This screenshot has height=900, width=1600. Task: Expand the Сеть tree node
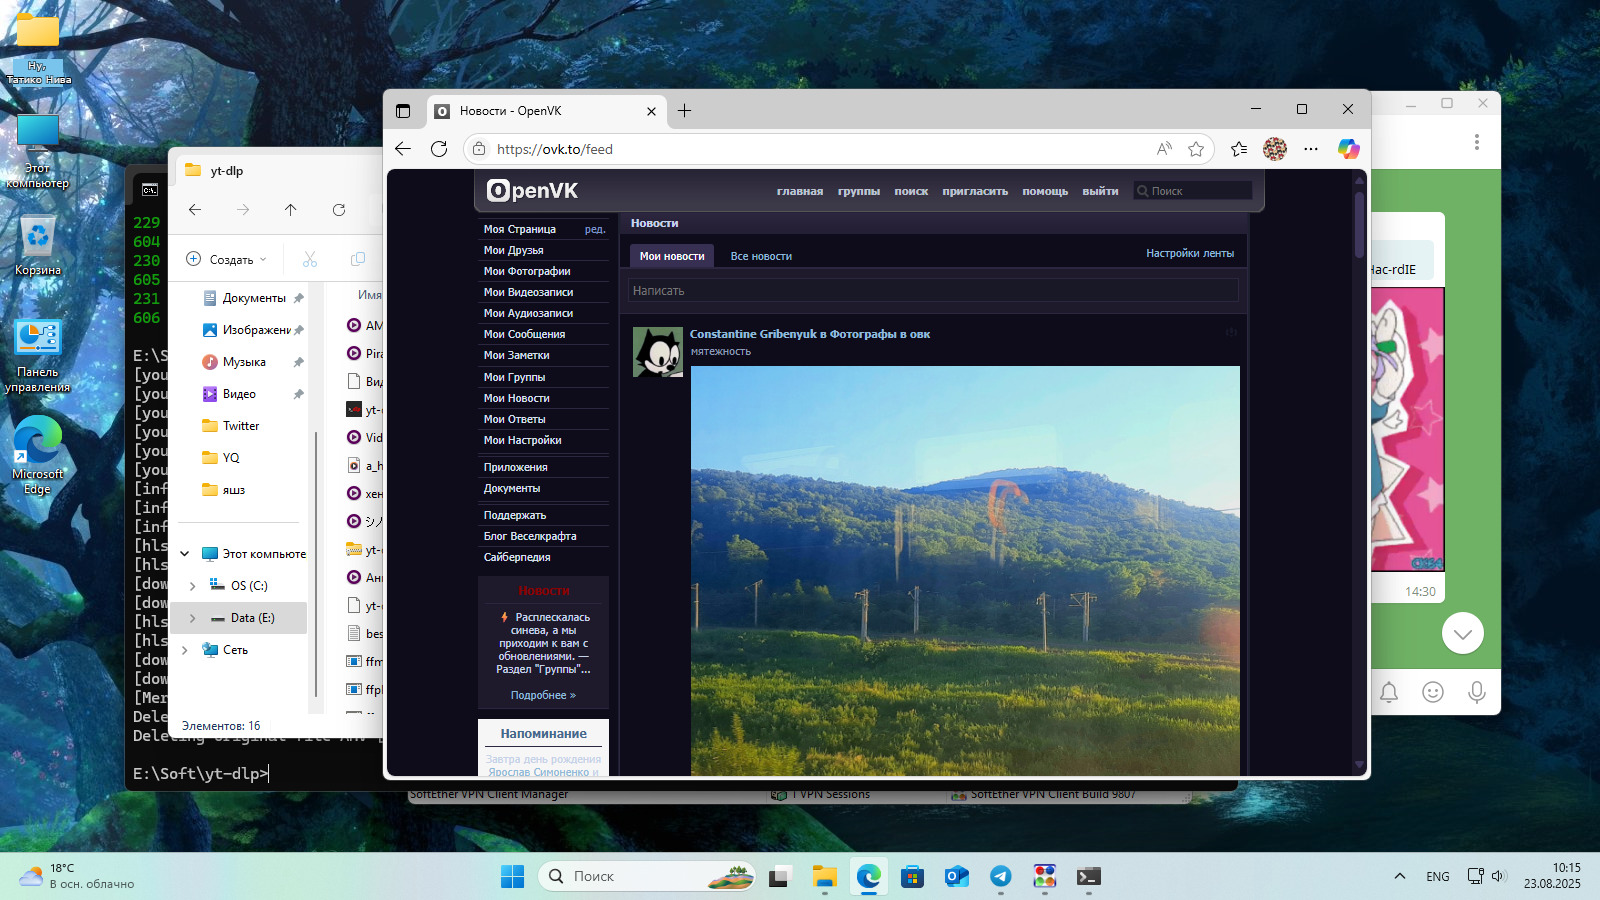(x=185, y=650)
